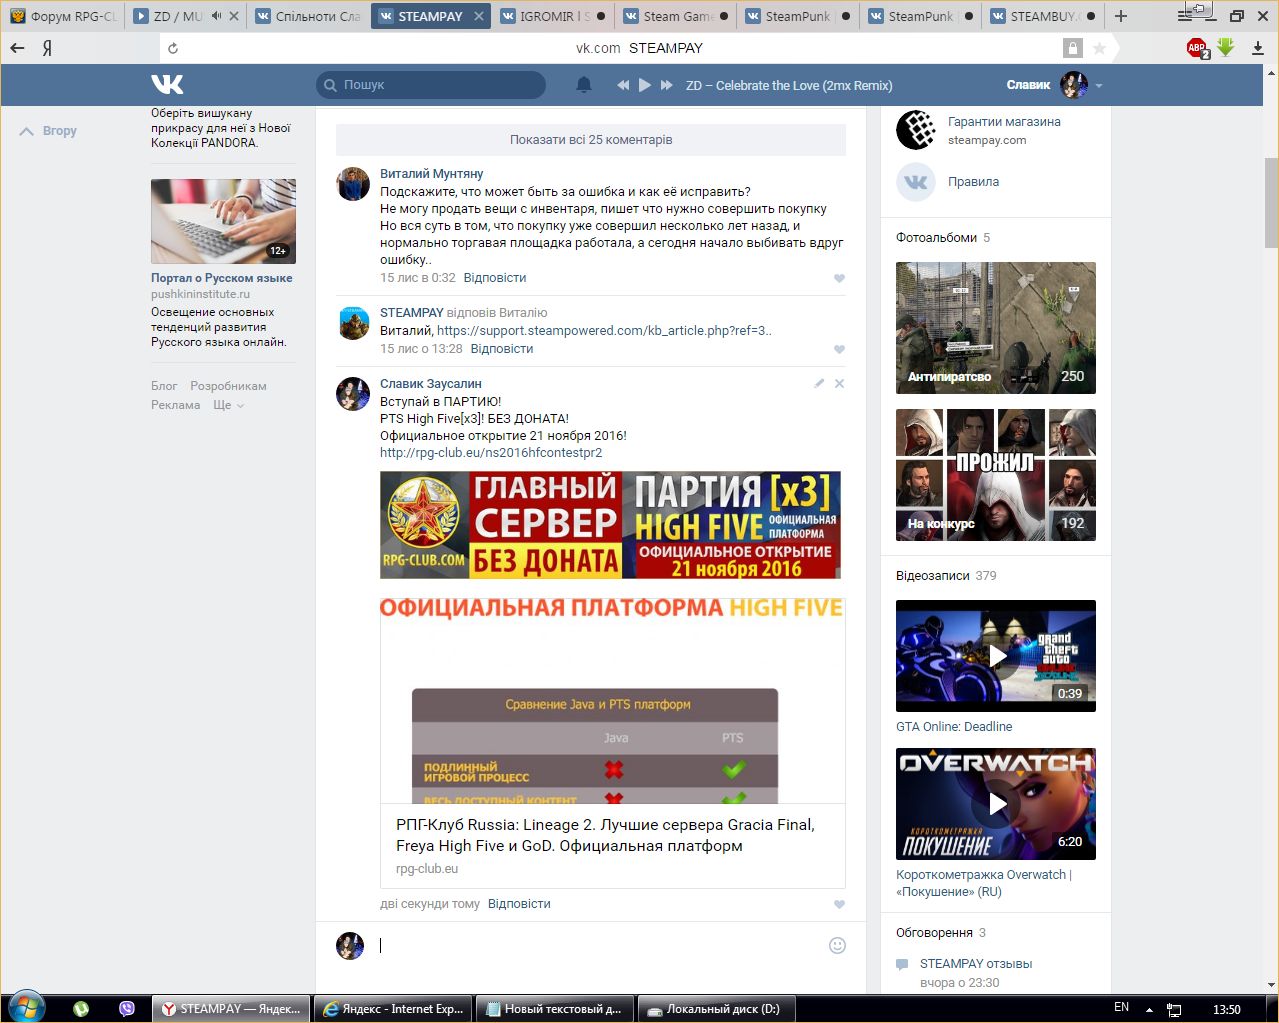Open the uTorrent taskbar icon
The height and width of the screenshot is (1023, 1279).
[x=81, y=1009]
